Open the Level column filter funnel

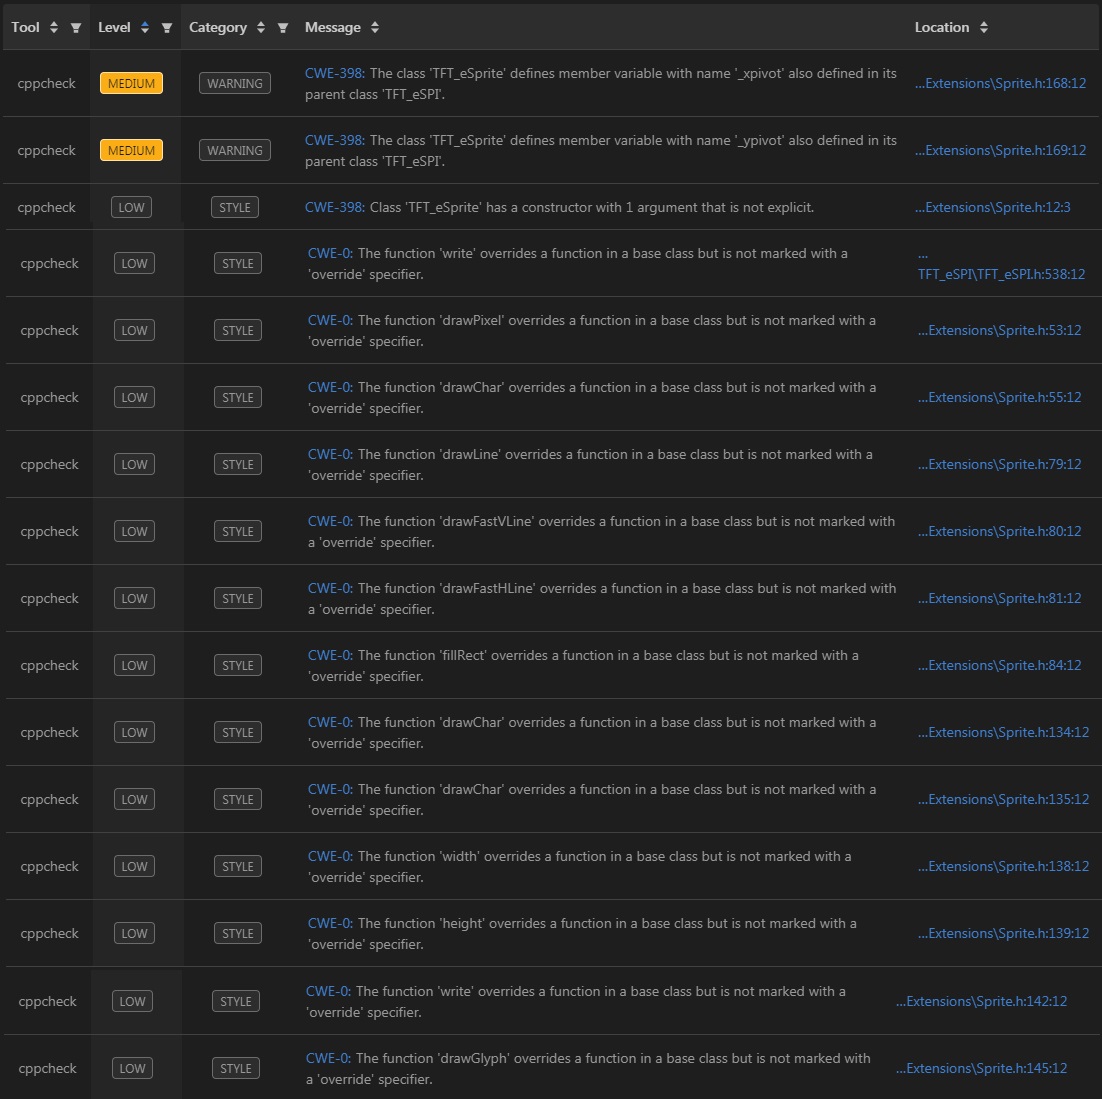(167, 28)
